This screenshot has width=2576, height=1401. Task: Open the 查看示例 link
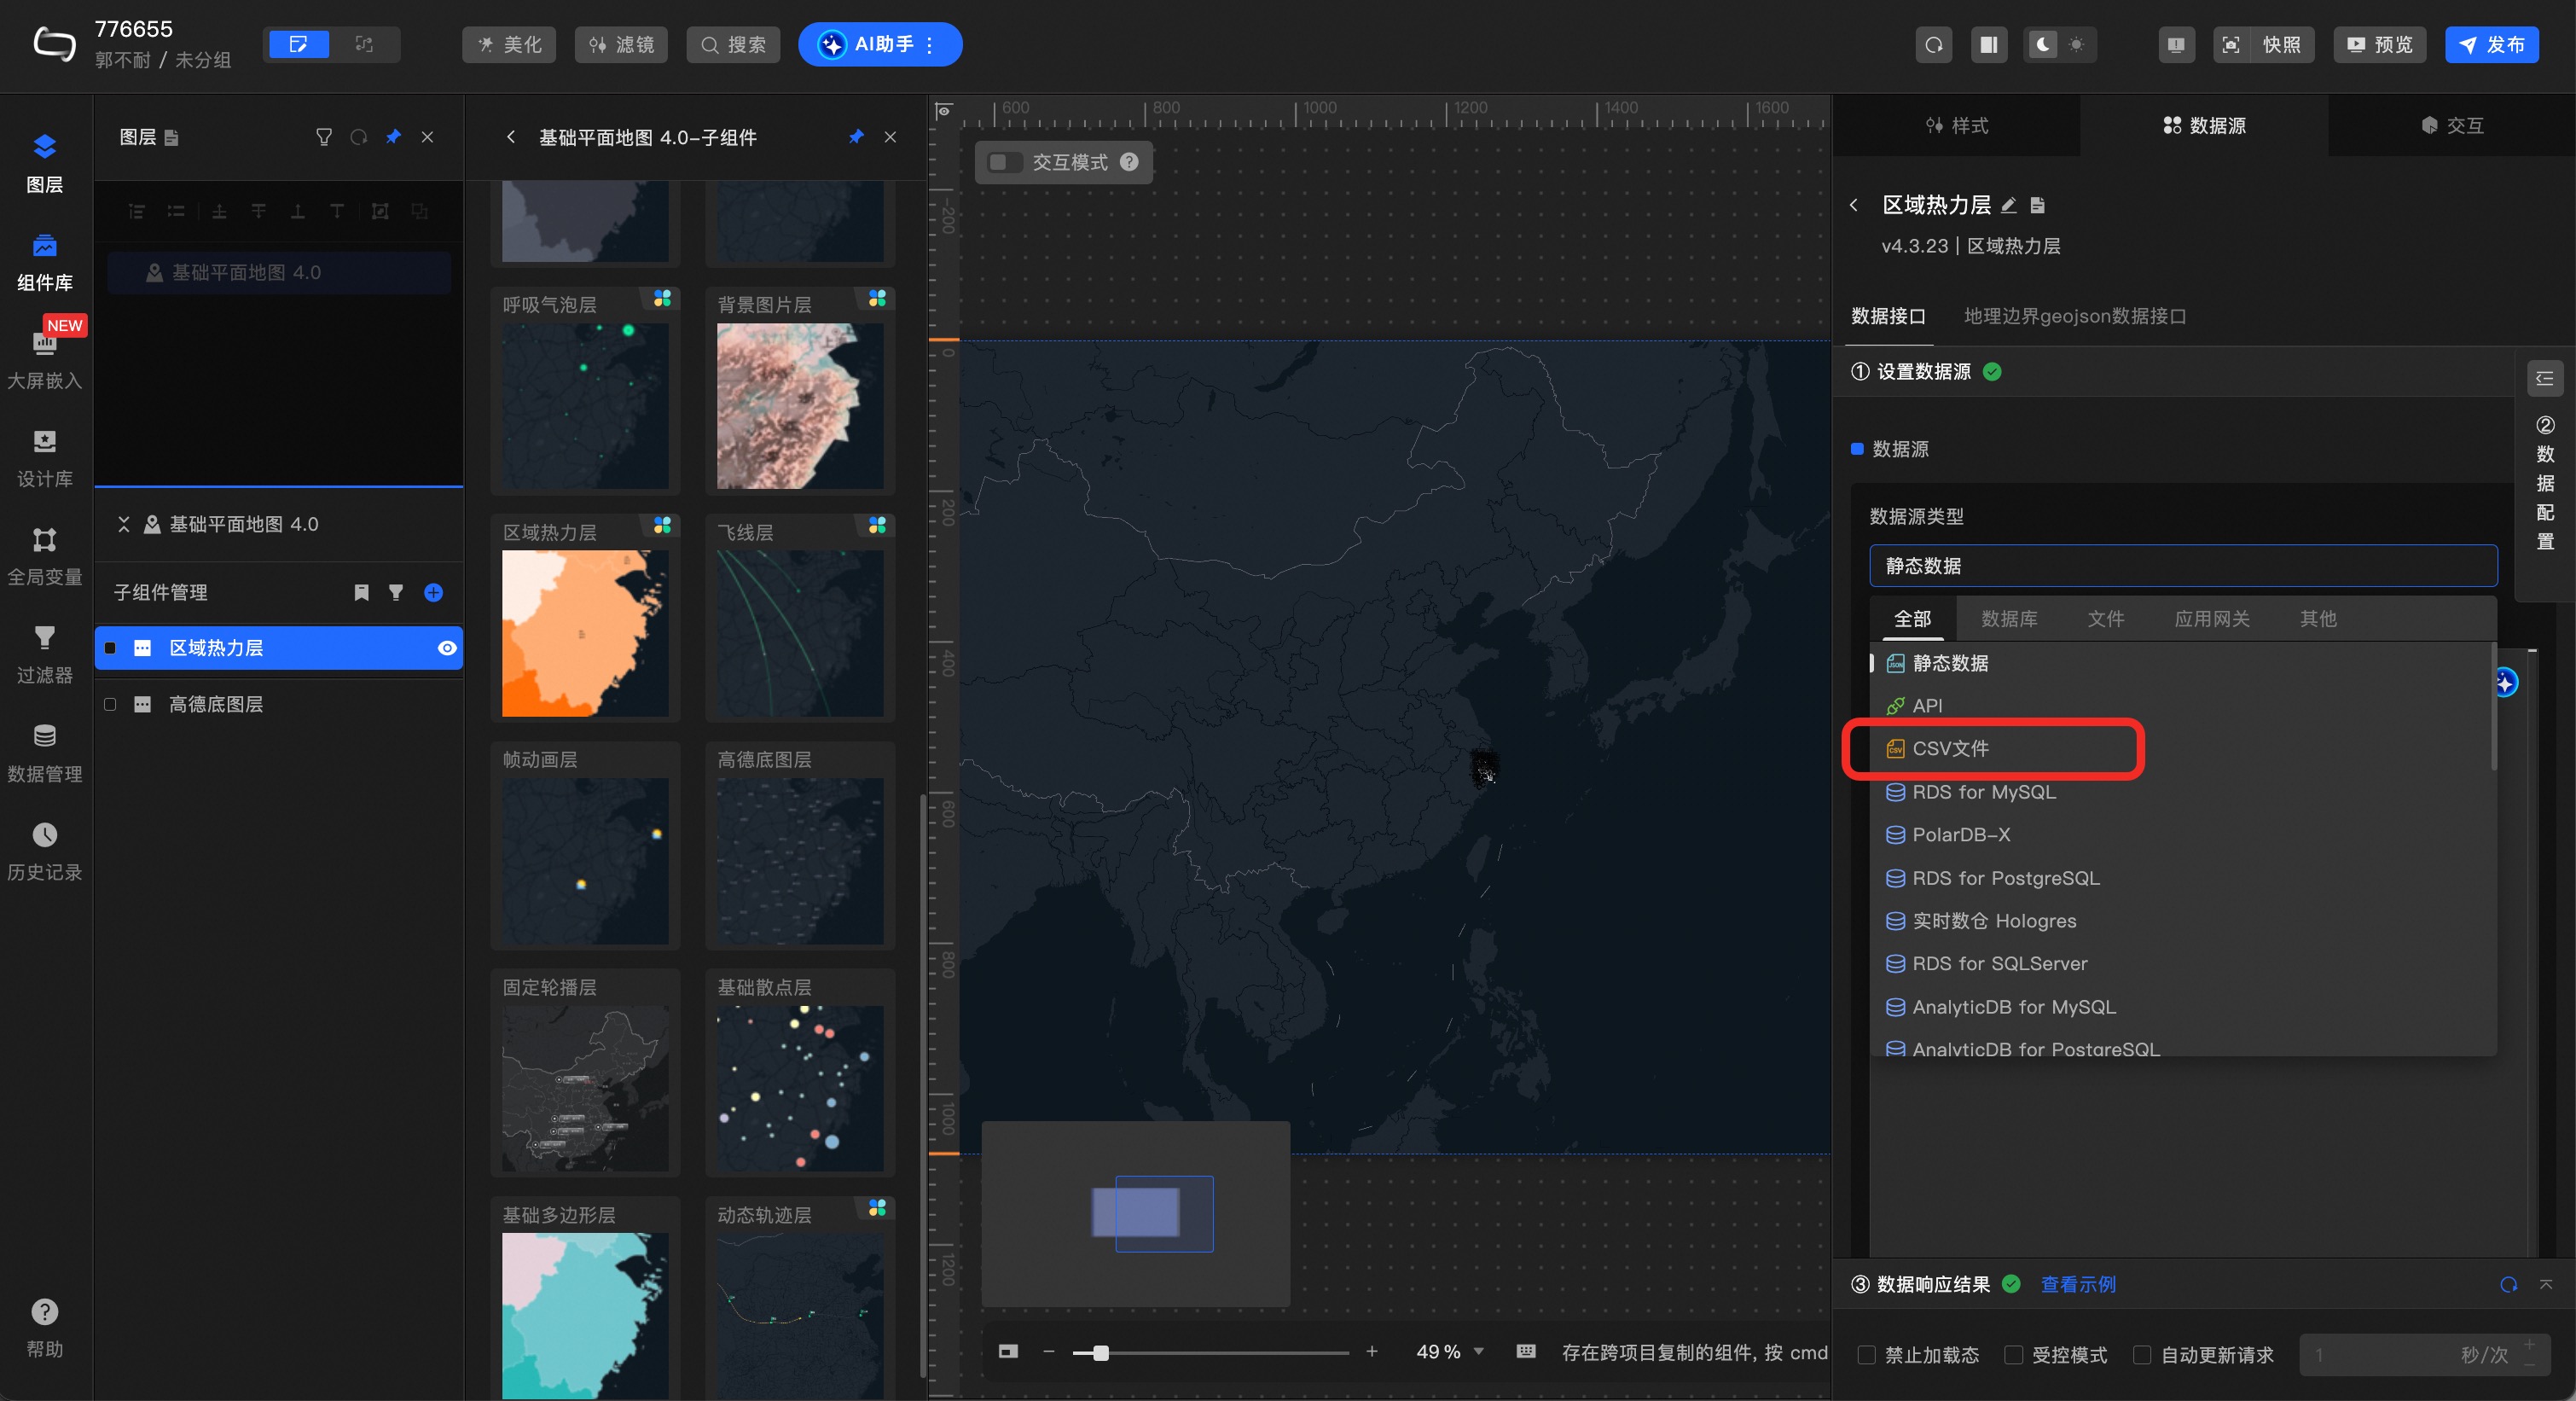click(2077, 1285)
